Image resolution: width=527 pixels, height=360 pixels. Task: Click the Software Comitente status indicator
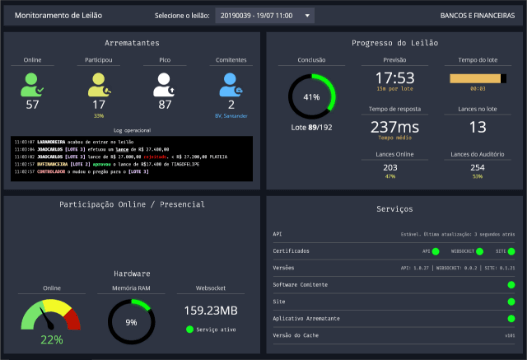[511, 285]
